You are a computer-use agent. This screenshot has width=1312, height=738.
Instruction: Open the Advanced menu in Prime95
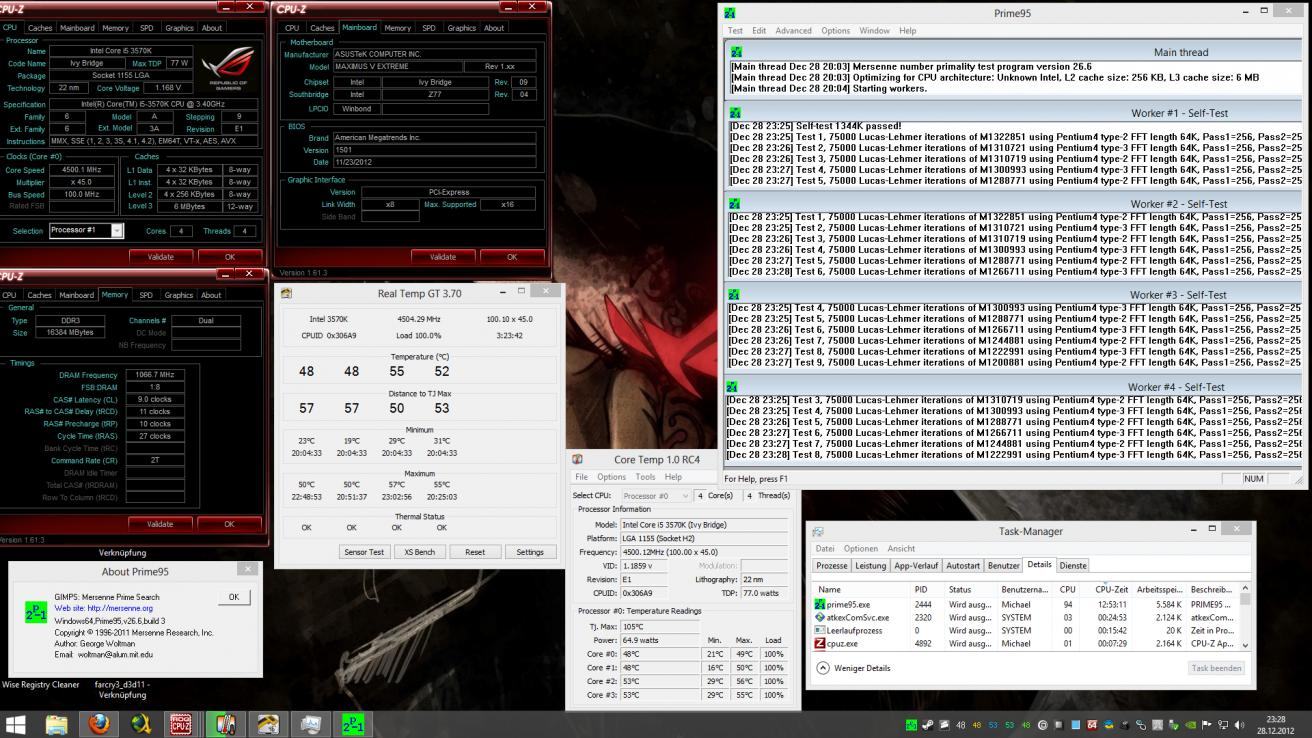click(794, 31)
